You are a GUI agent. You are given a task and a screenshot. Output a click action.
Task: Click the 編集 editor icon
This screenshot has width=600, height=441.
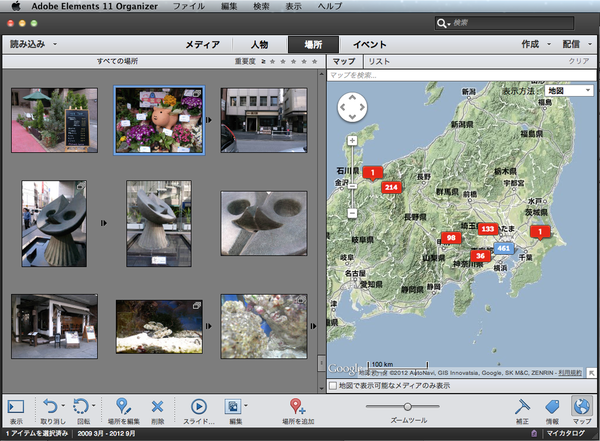(x=233, y=407)
